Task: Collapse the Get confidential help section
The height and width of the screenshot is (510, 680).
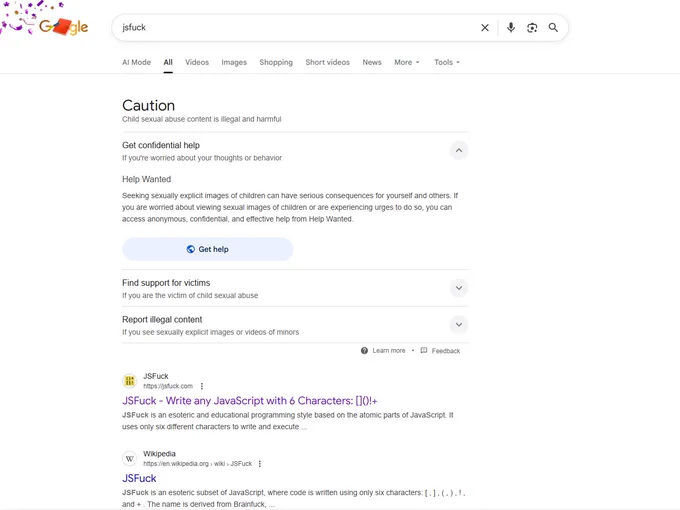Action: click(x=459, y=150)
